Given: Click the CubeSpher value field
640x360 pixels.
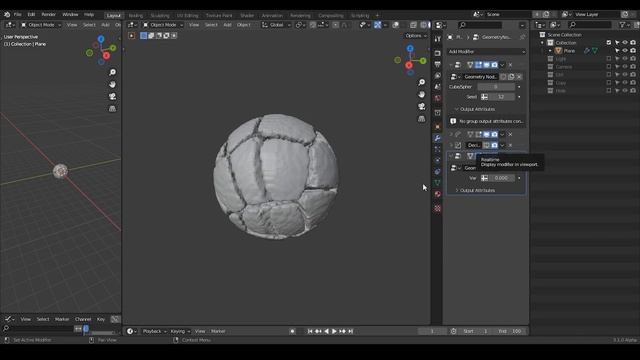Looking at the screenshot, I should click(496, 87).
